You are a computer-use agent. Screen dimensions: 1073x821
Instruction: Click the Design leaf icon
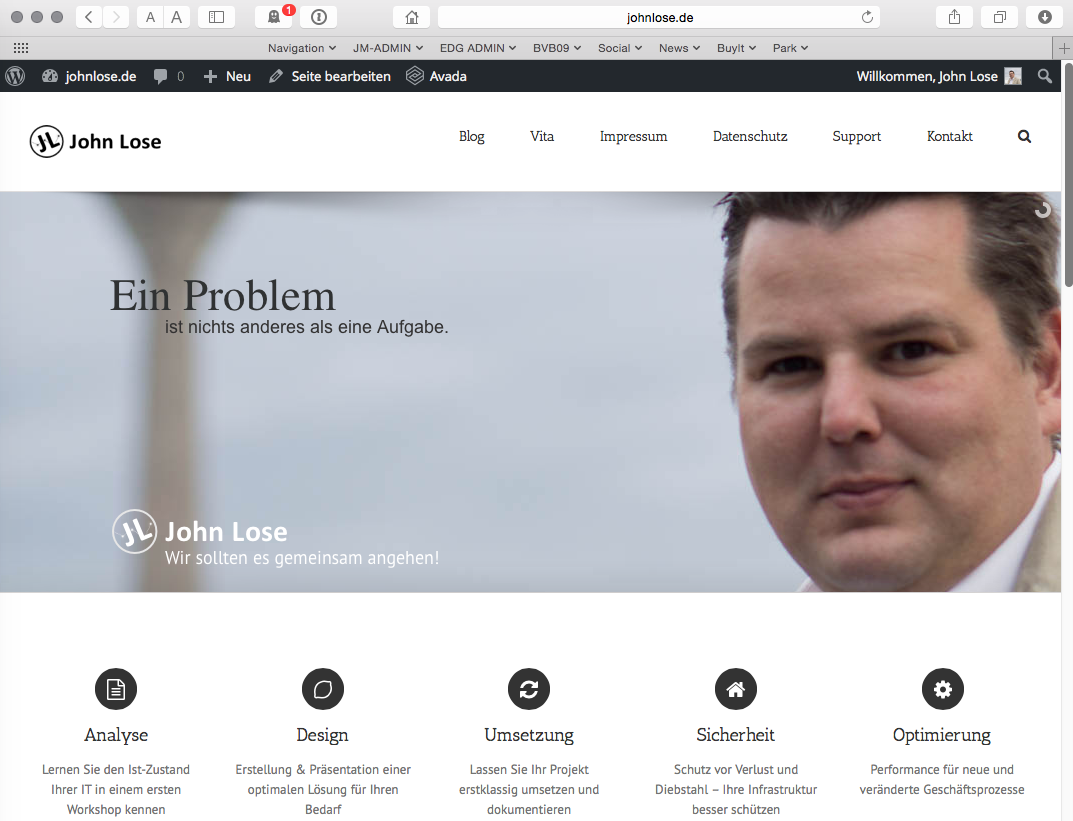[x=323, y=689]
